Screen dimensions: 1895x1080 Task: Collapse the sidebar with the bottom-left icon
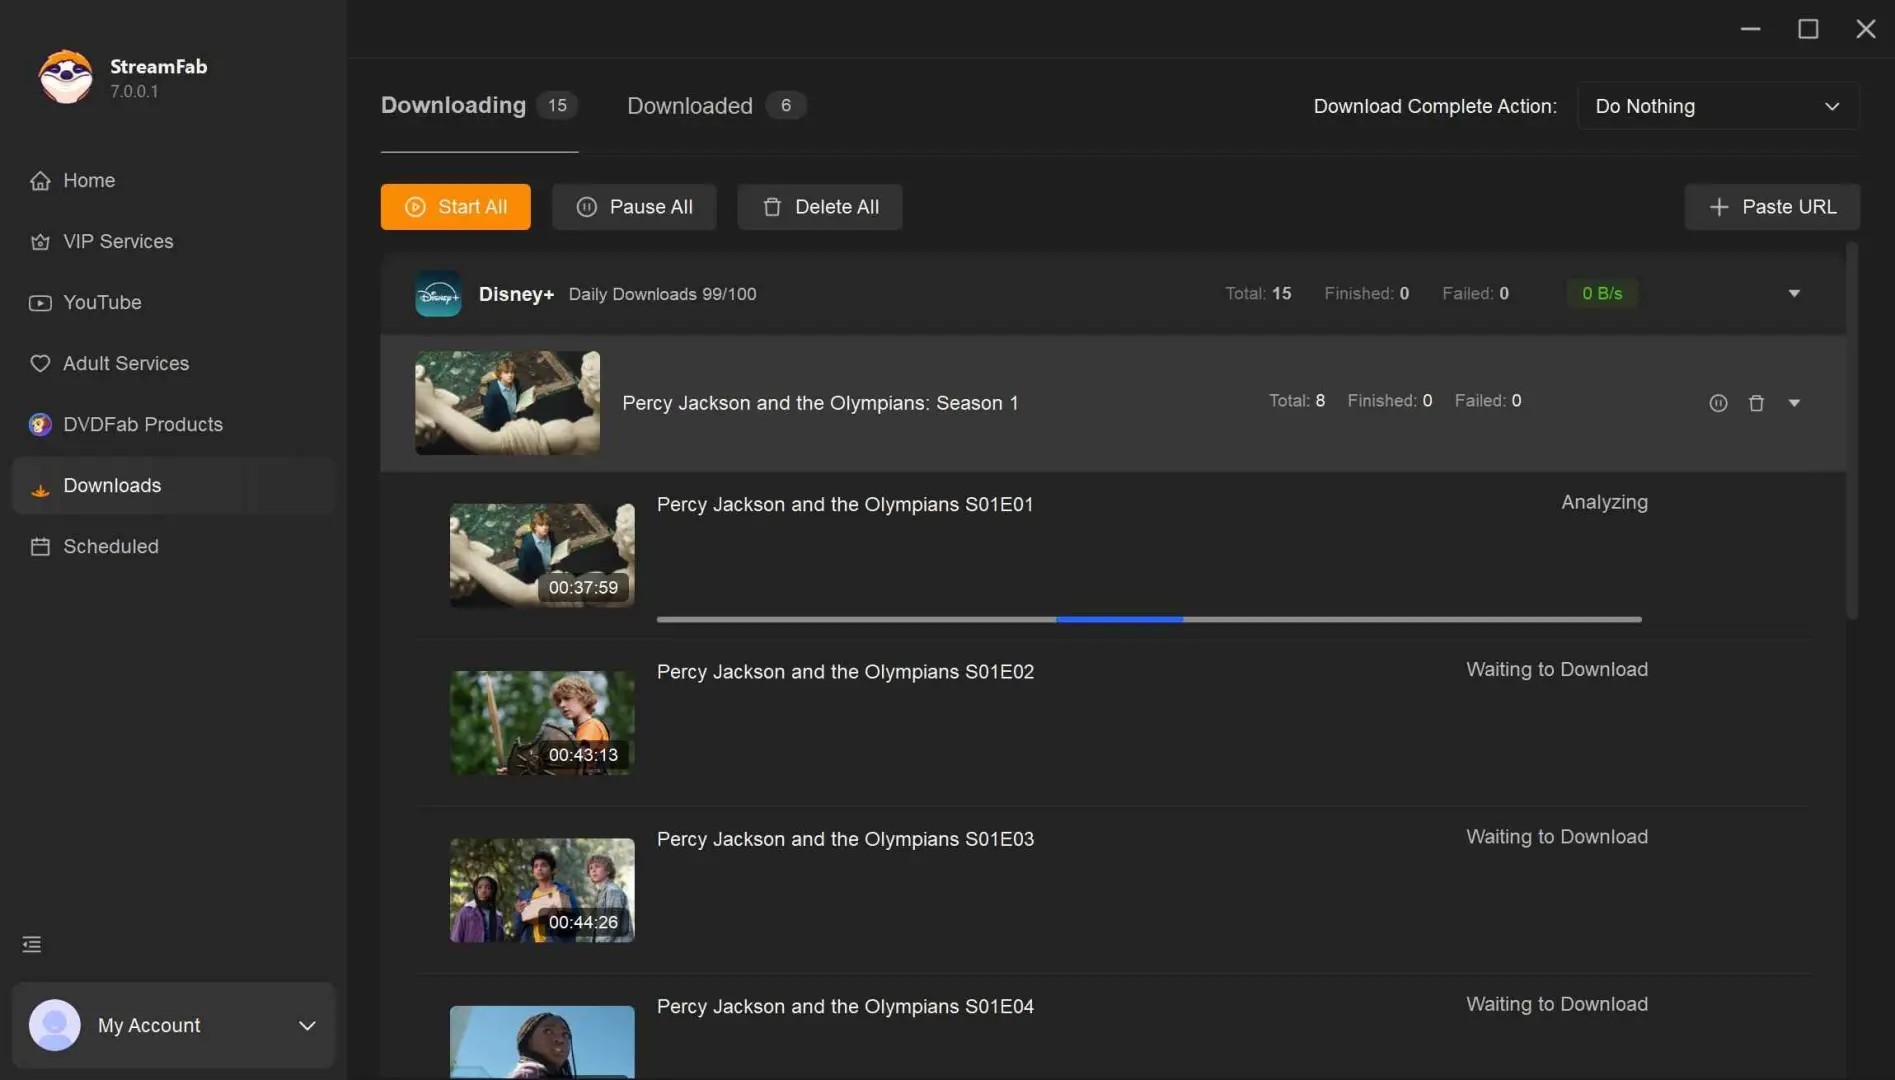pyautogui.click(x=31, y=944)
